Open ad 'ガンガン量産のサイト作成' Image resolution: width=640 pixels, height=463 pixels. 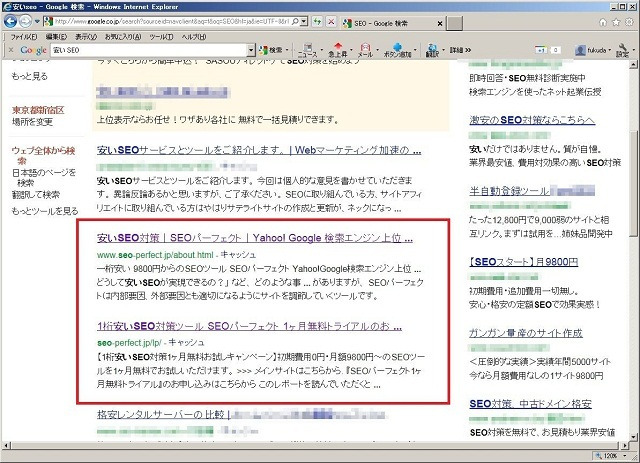point(526,333)
